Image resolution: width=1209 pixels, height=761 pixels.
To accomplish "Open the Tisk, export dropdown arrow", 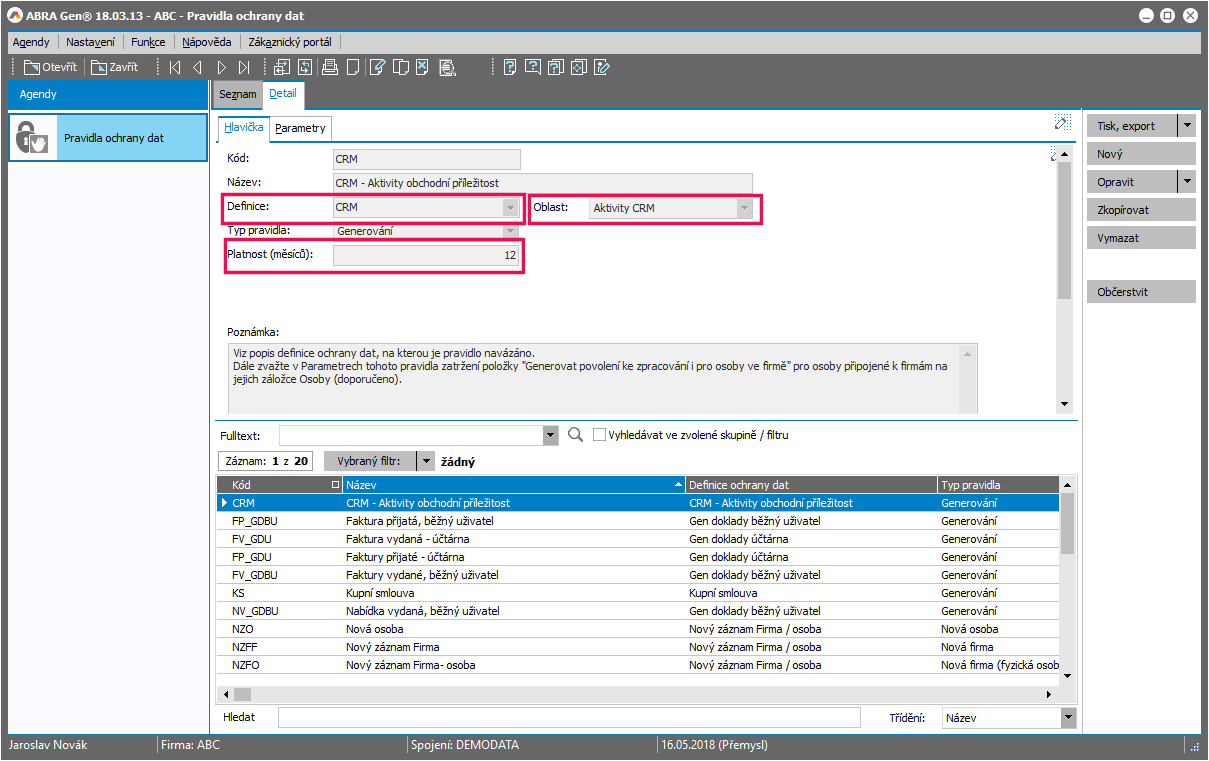I will tap(1186, 126).
